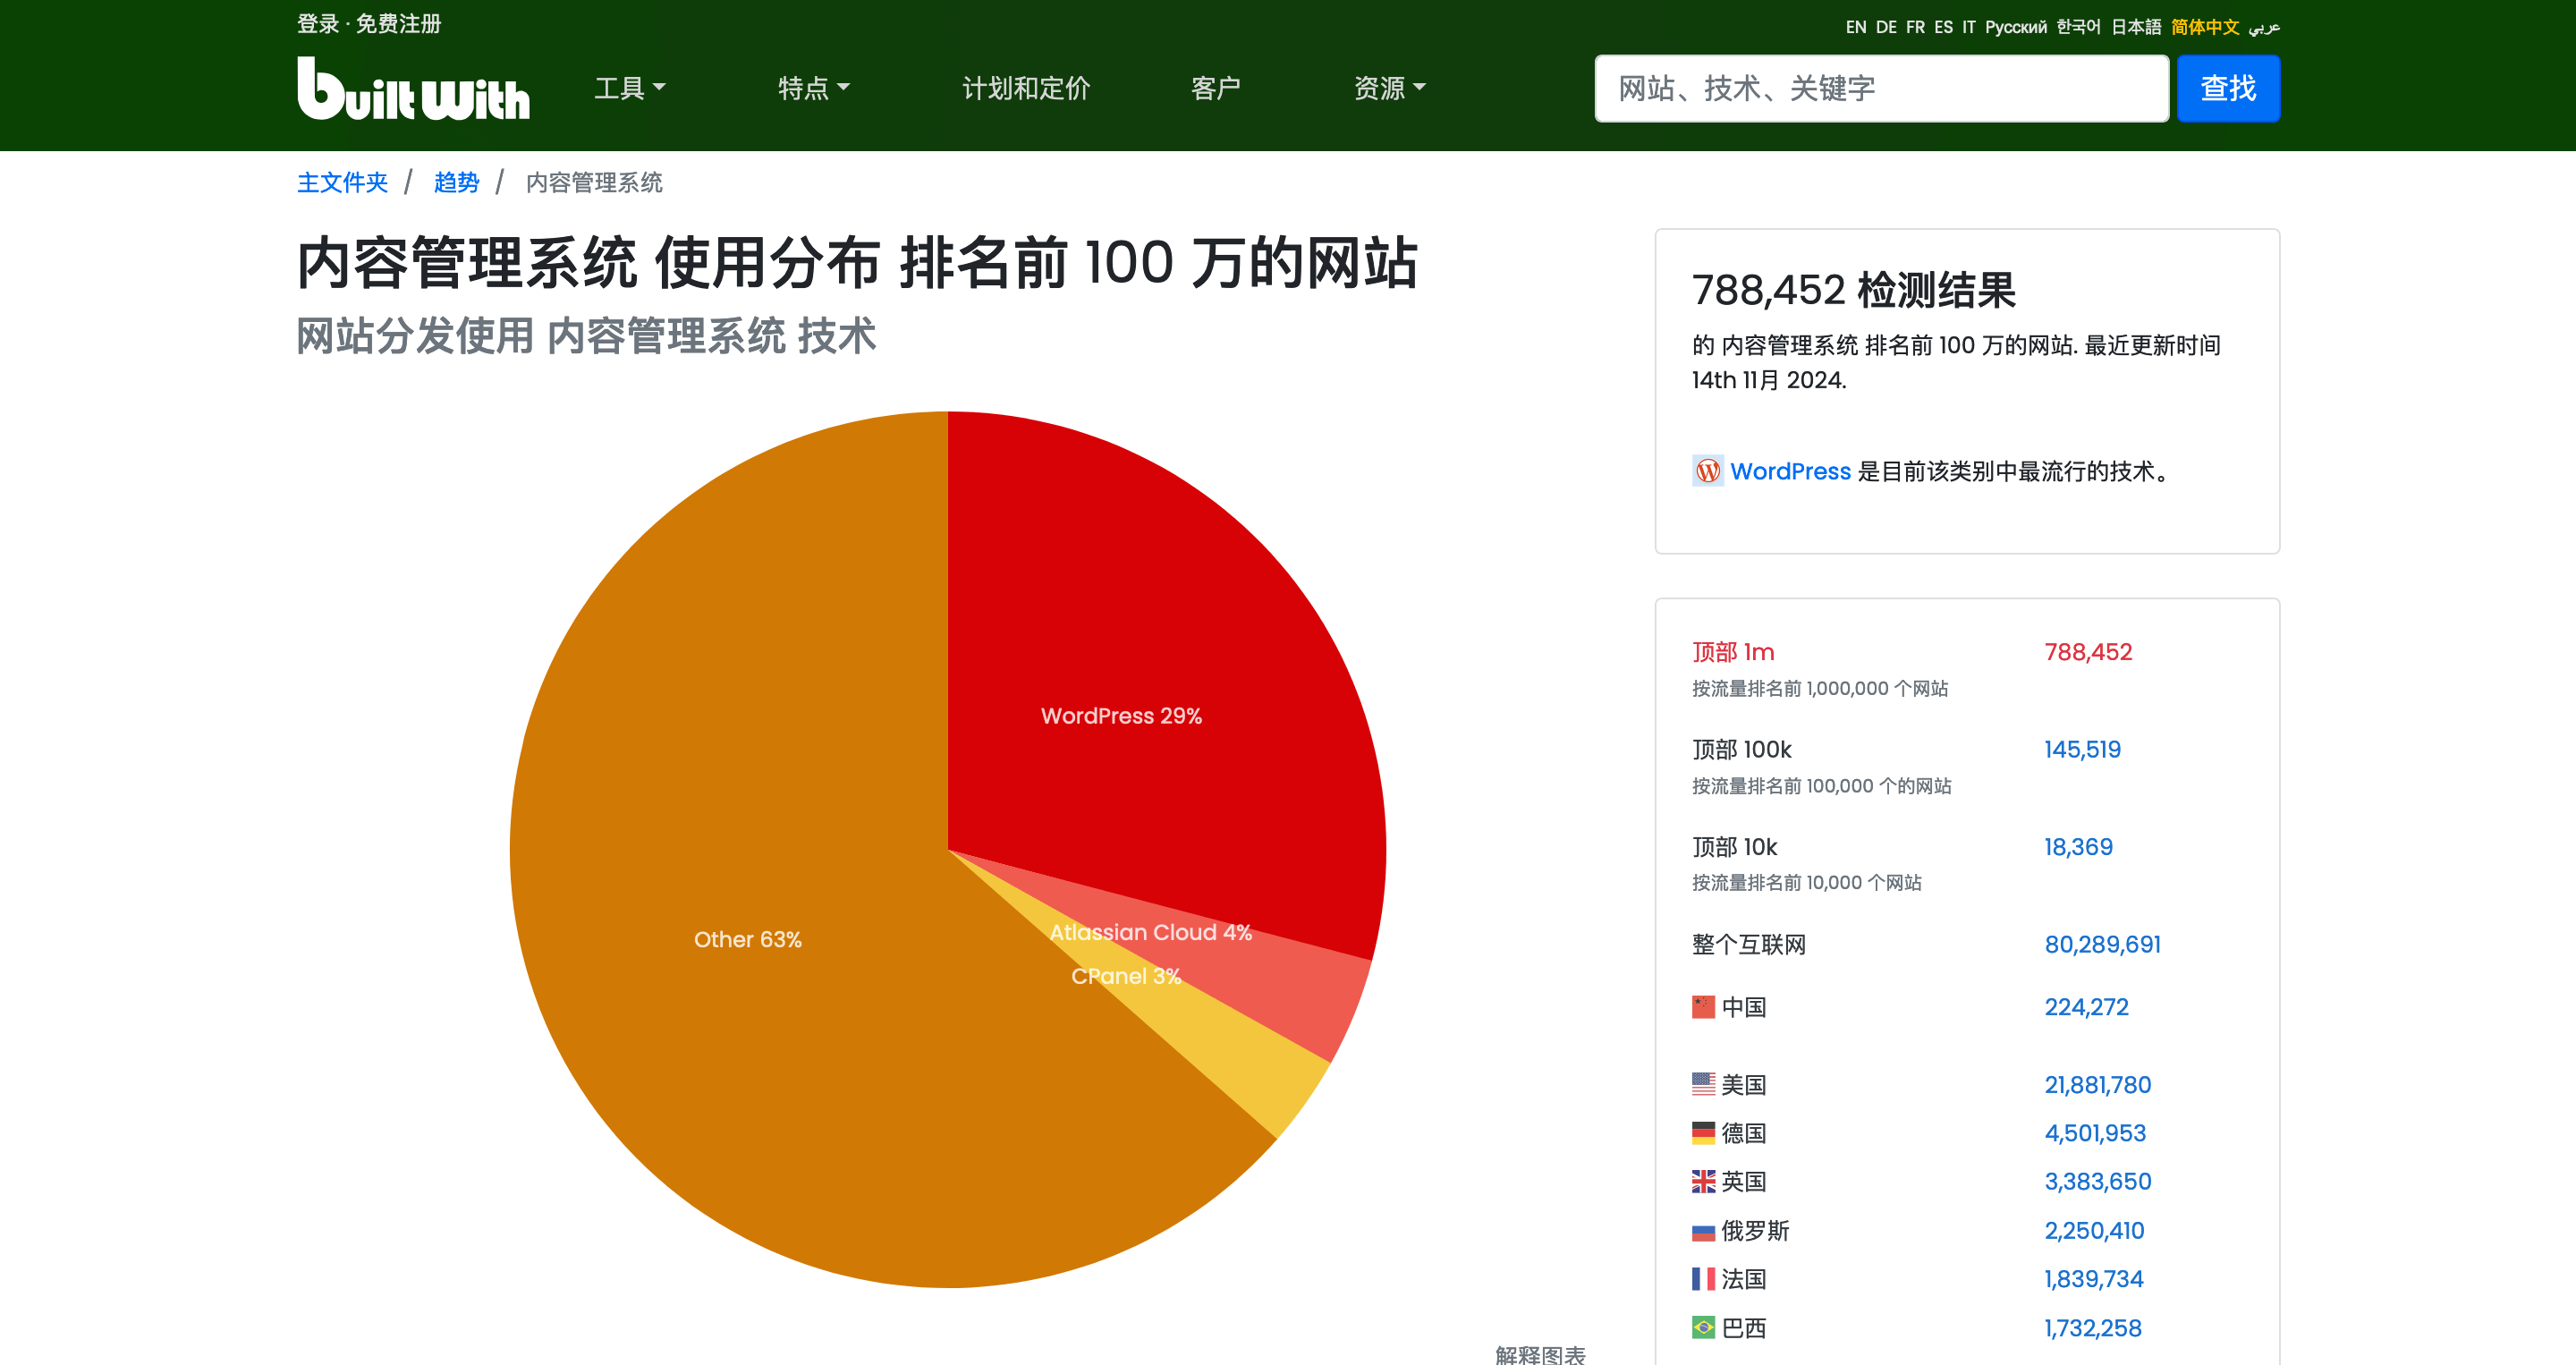Click the blue 查找 search button
Viewport: 2576px width, 1365px height.
(x=2228, y=88)
